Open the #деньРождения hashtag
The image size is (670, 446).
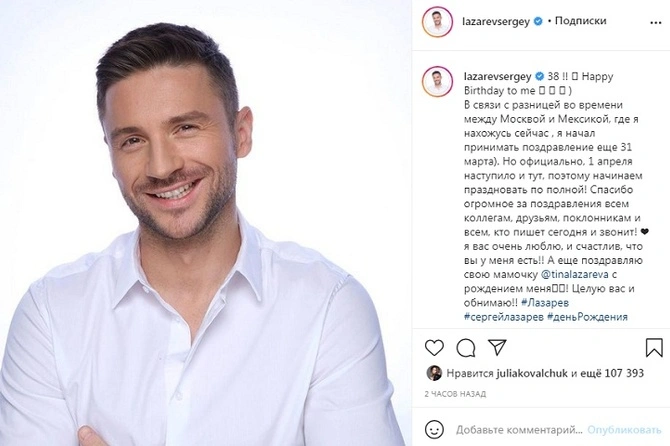(588, 317)
